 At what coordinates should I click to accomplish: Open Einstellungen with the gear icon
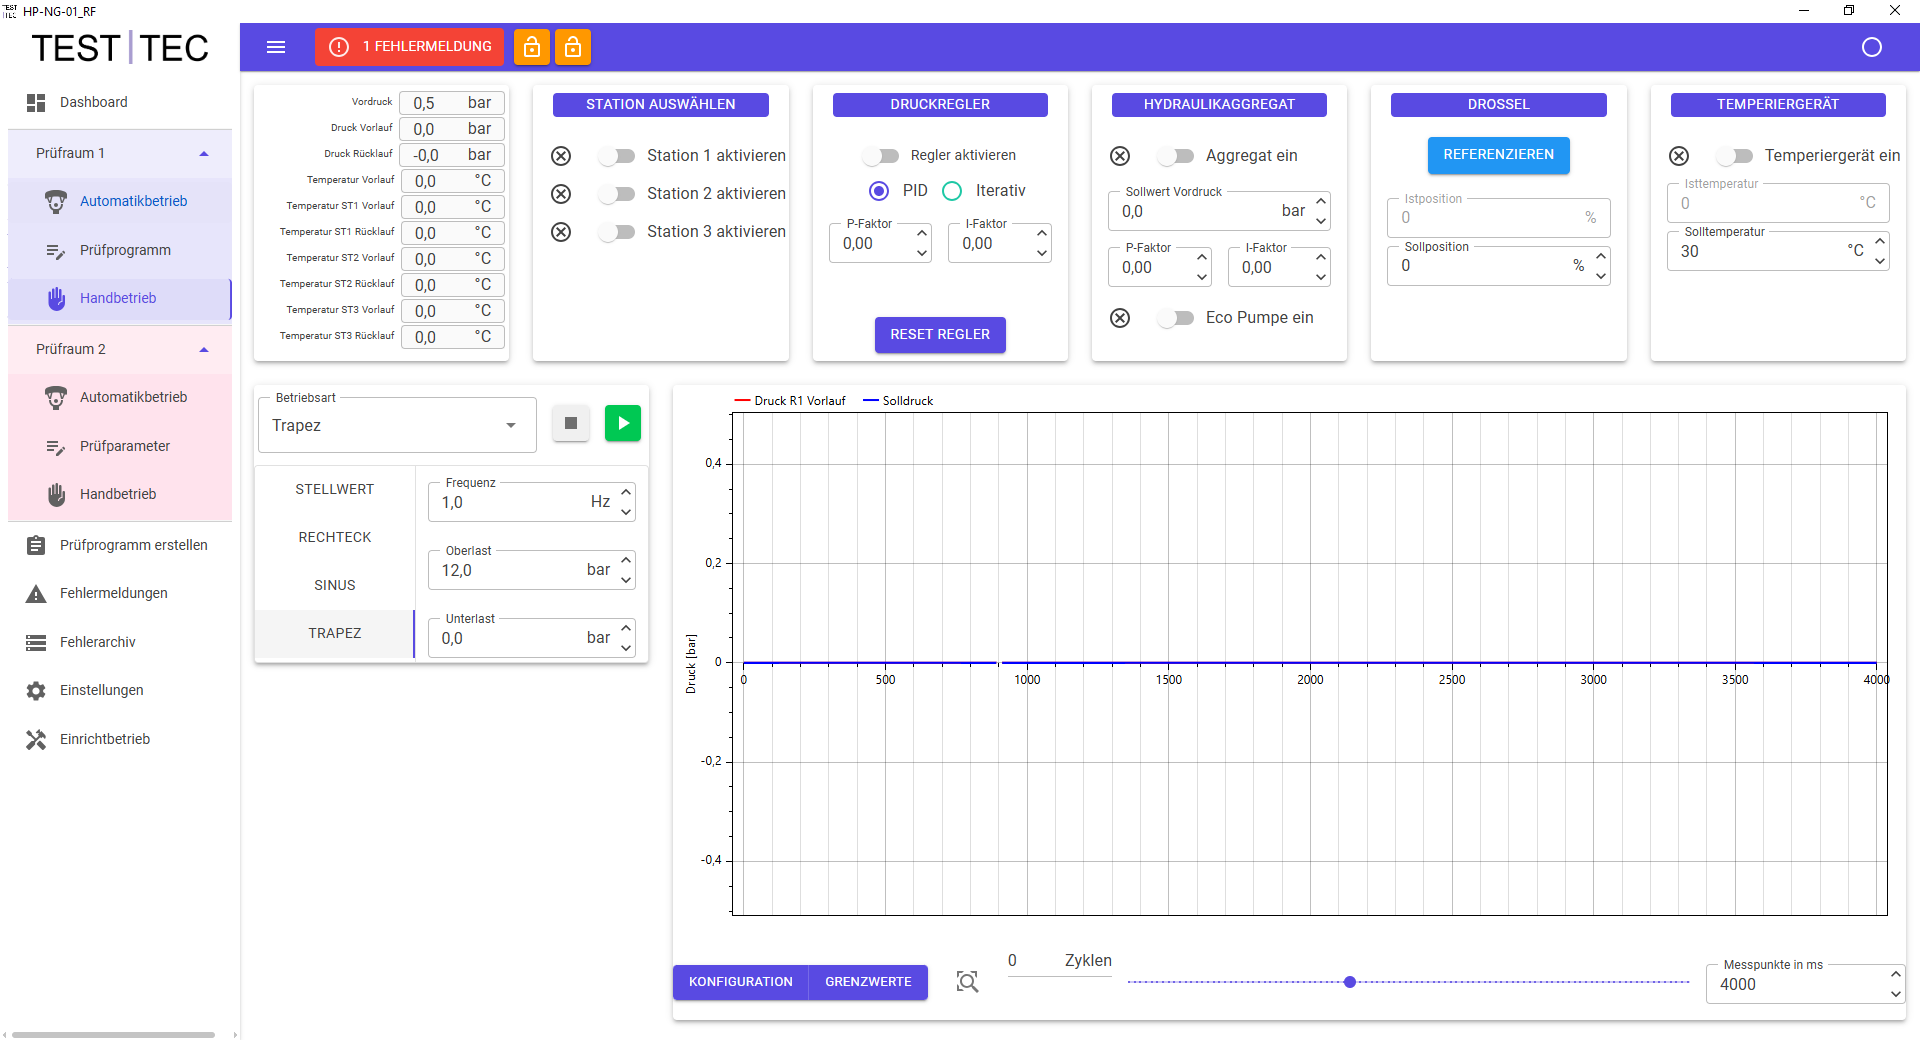[x=36, y=691]
